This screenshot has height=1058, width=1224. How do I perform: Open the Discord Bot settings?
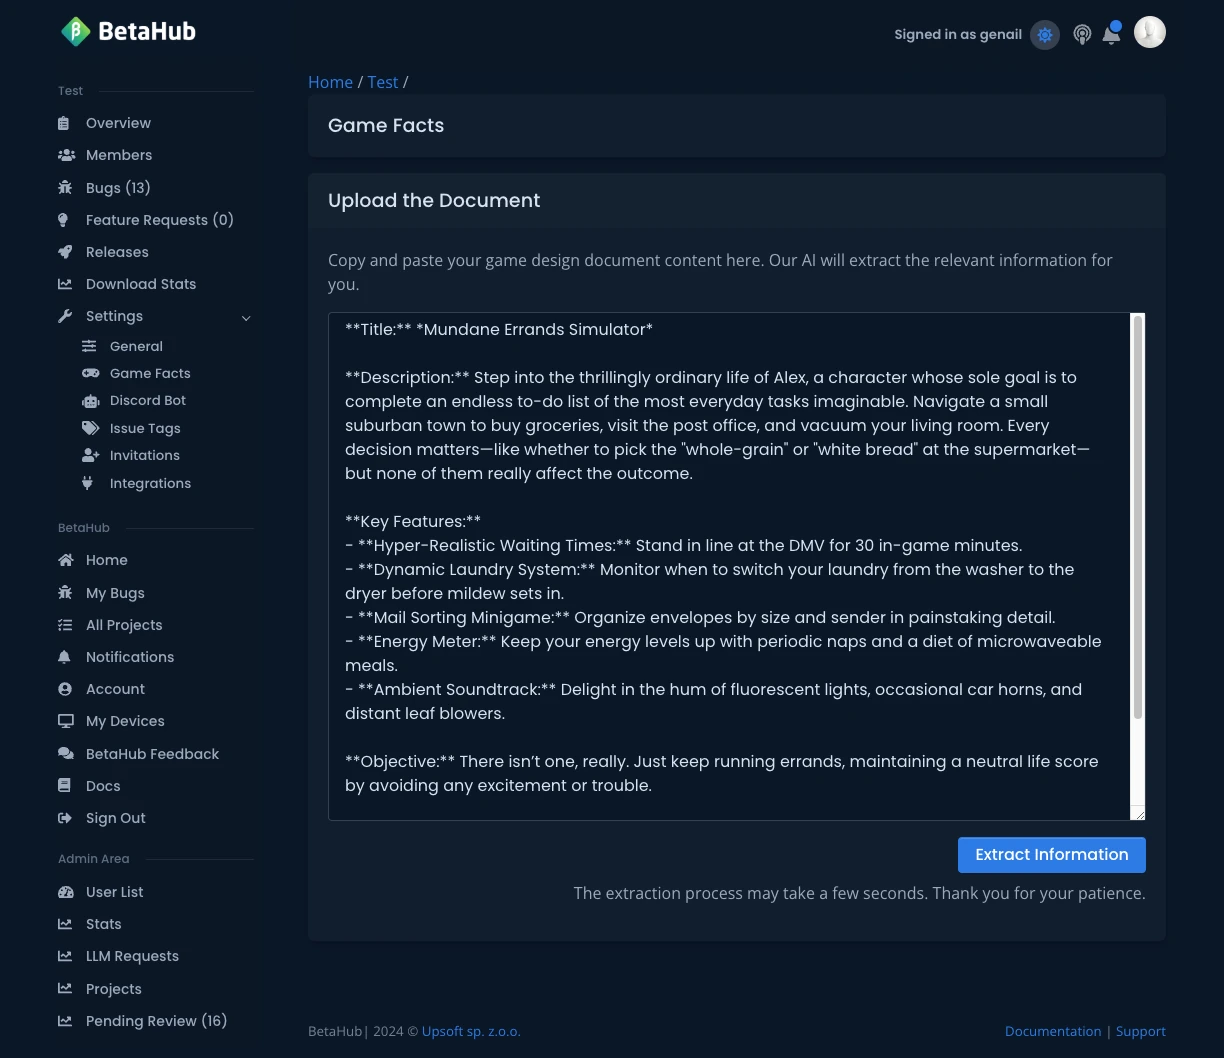click(147, 400)
